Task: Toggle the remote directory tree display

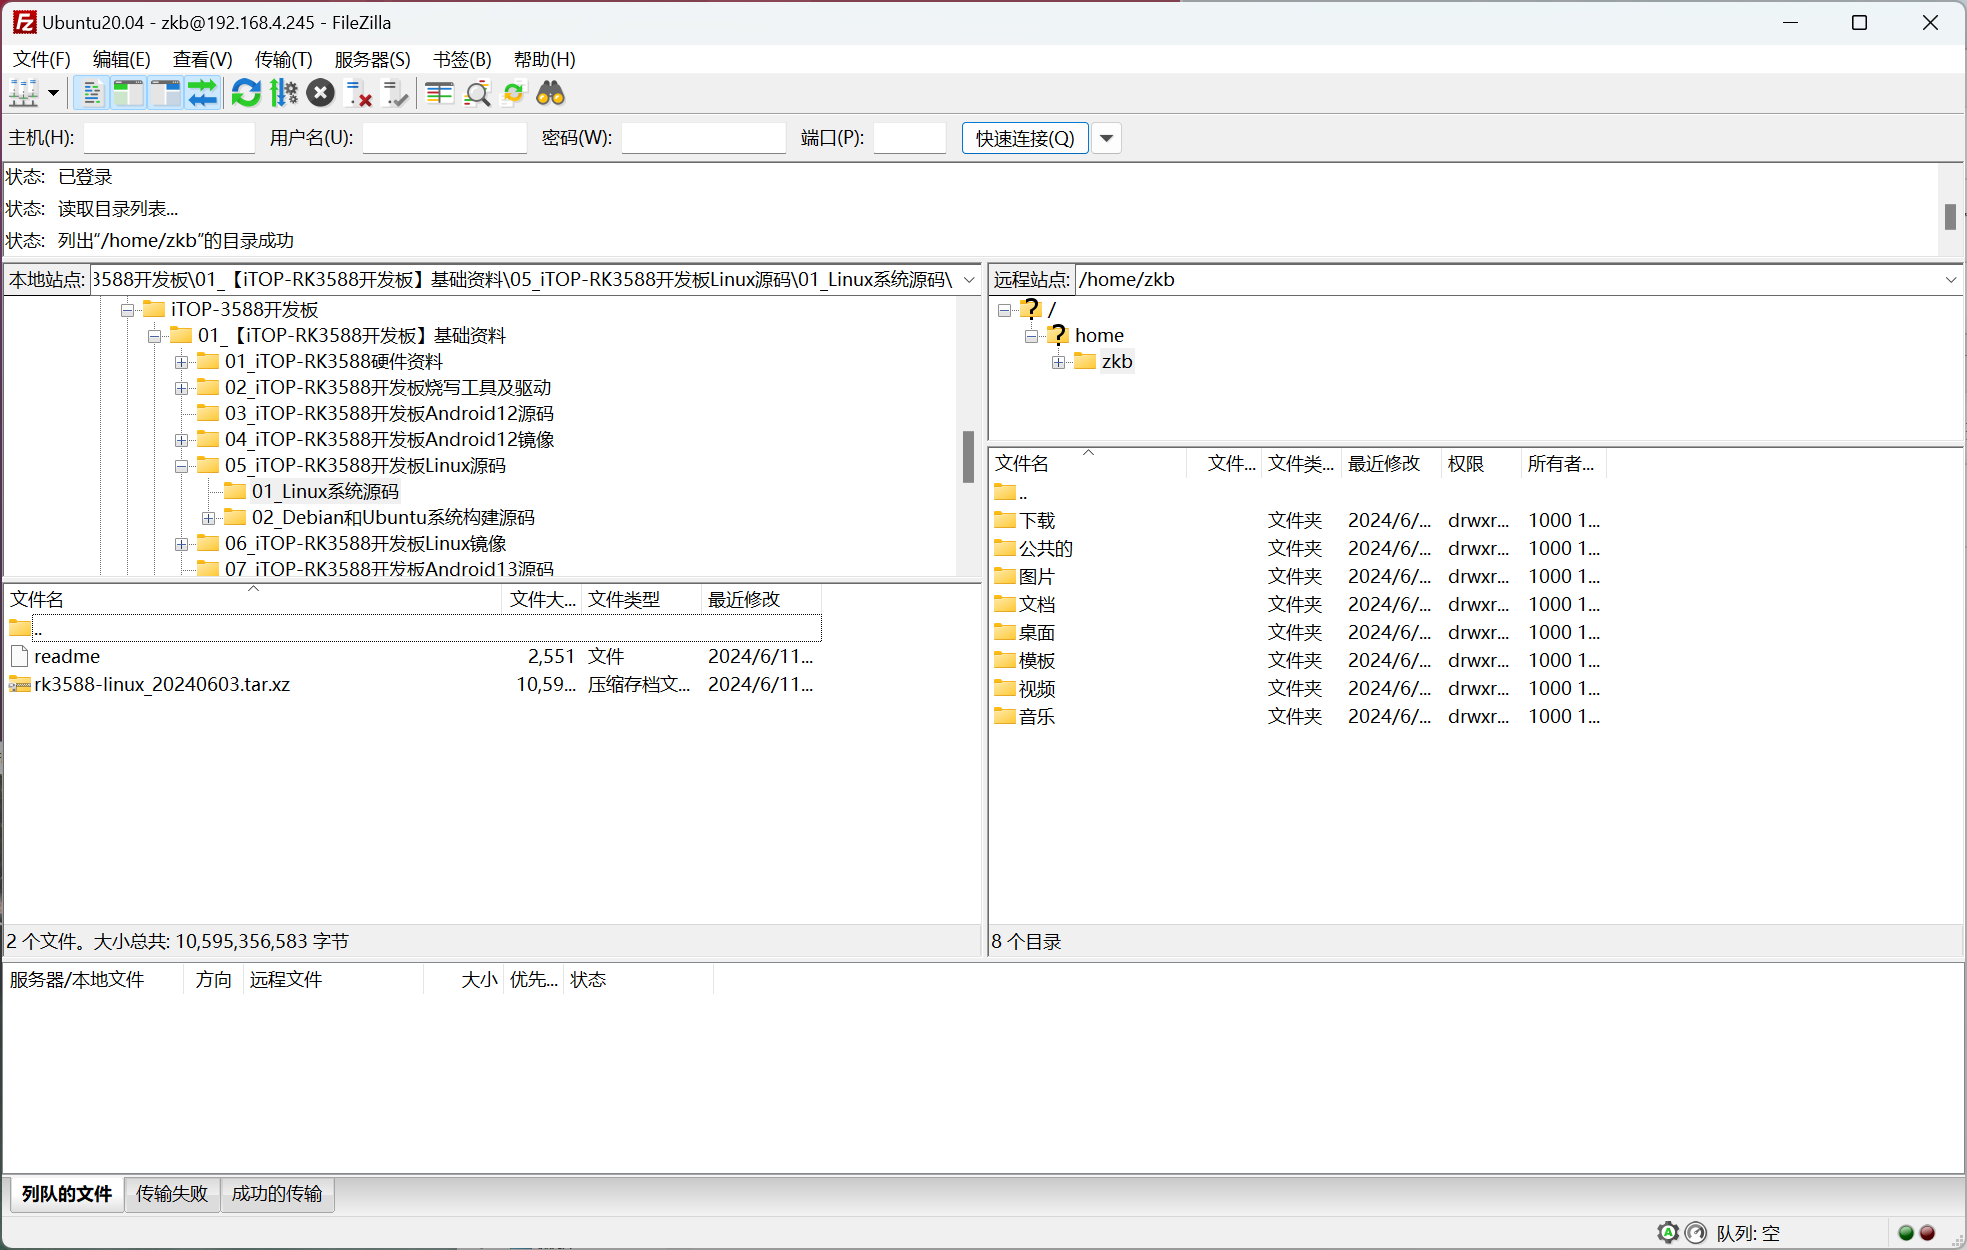Action: click(x=165, y=94)
